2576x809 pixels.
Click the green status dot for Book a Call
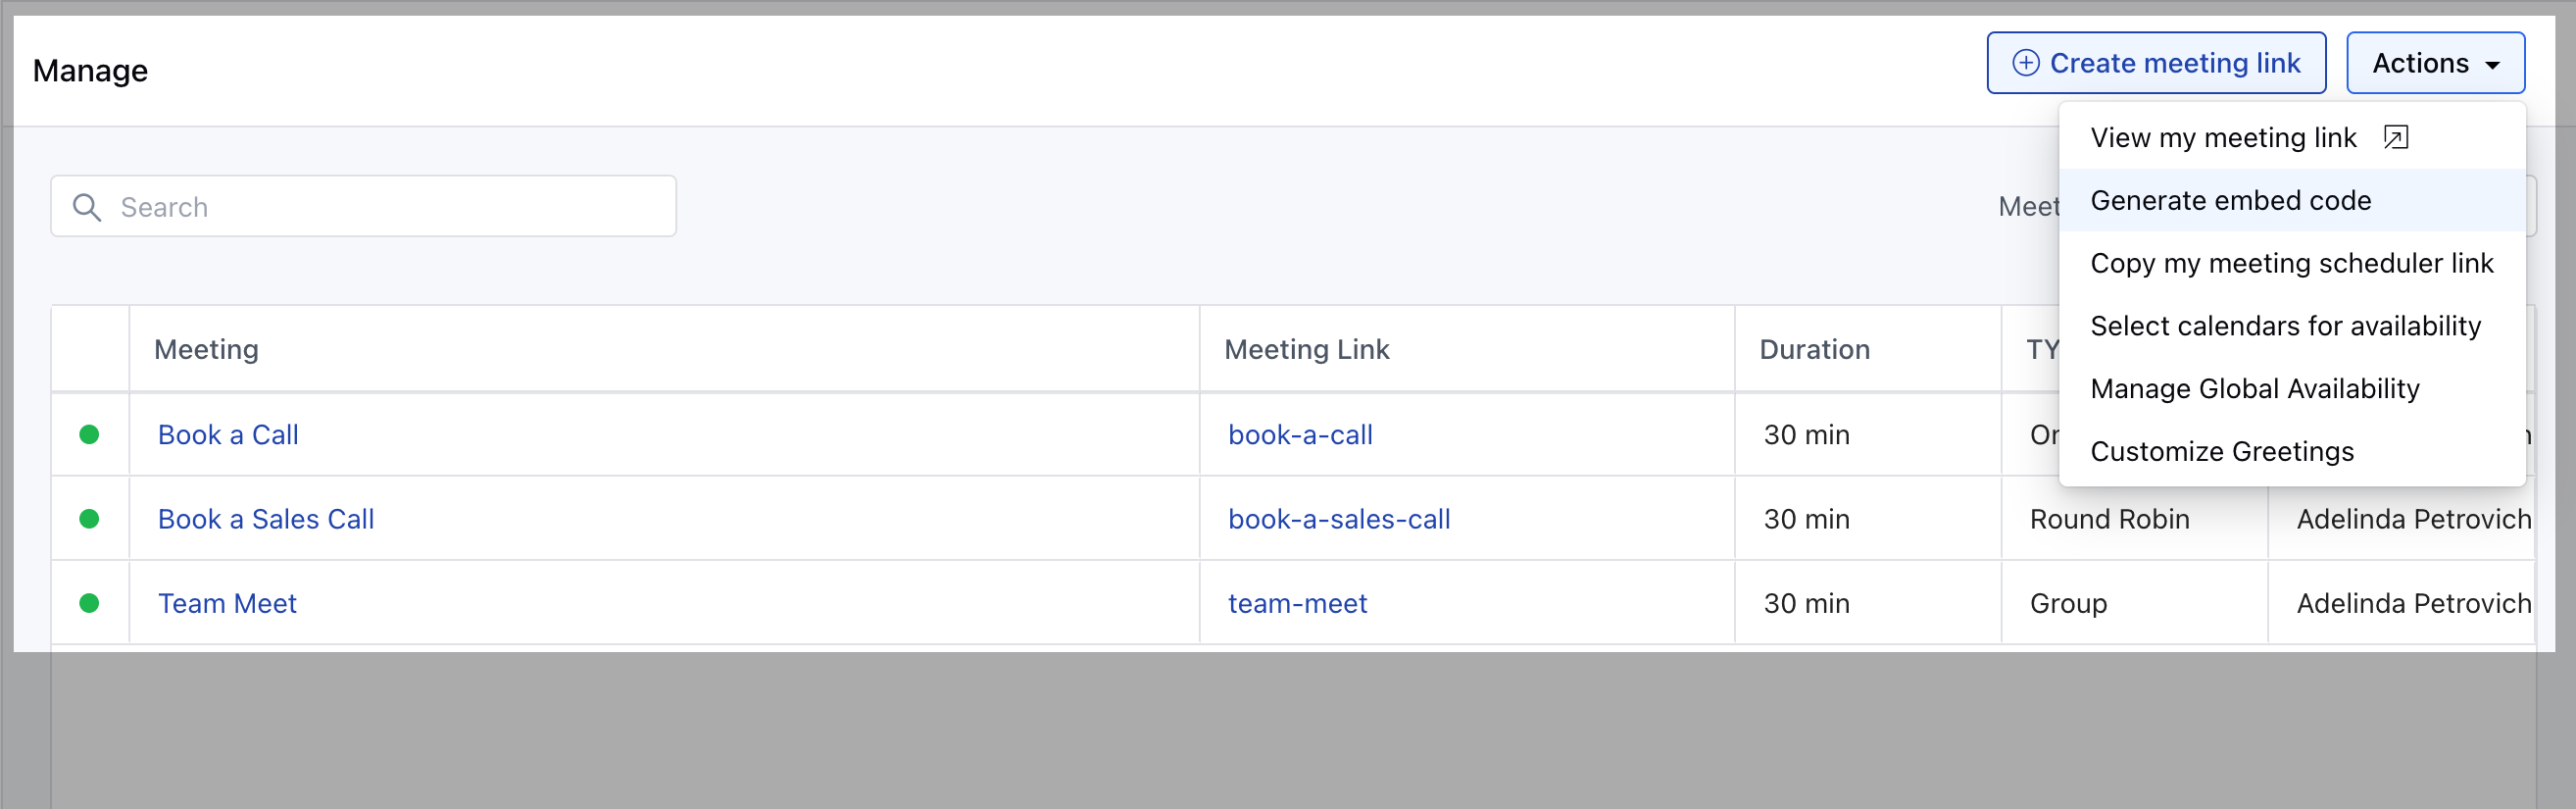pyautogui.click(x=89, y=434)
